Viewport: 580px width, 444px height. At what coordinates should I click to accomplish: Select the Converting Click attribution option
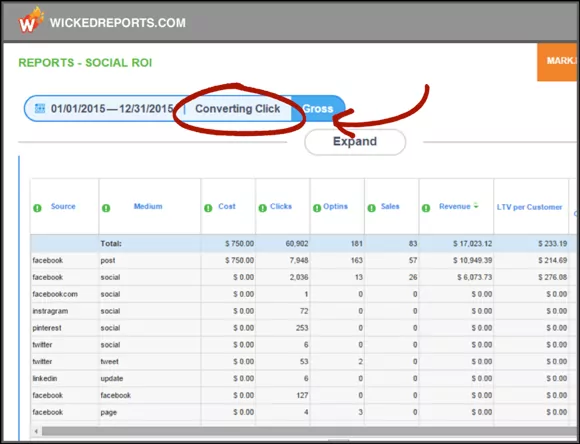237,109
